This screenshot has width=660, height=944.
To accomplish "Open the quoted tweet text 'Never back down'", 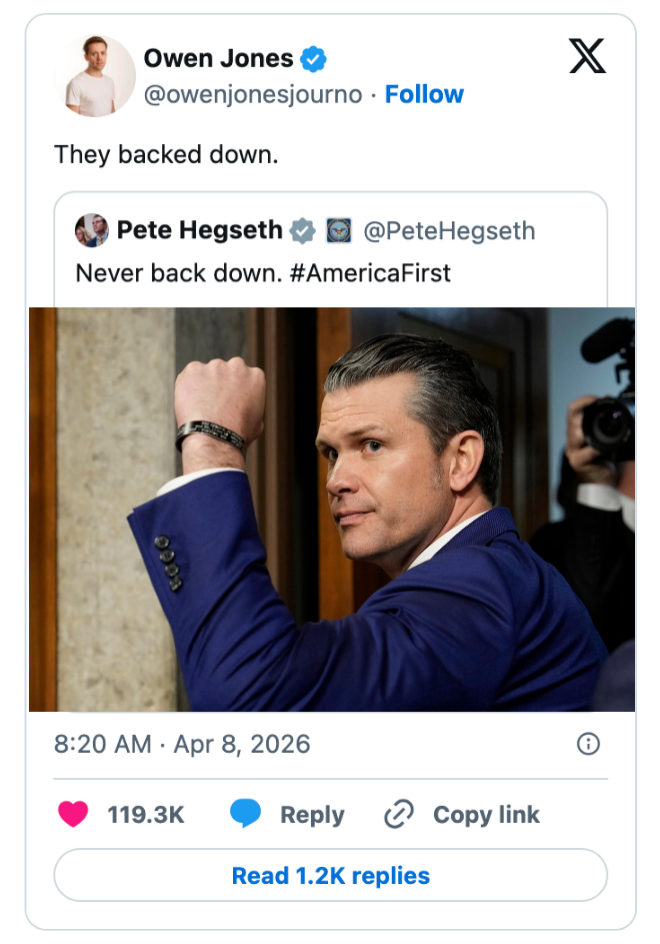I will click(263, 272).
